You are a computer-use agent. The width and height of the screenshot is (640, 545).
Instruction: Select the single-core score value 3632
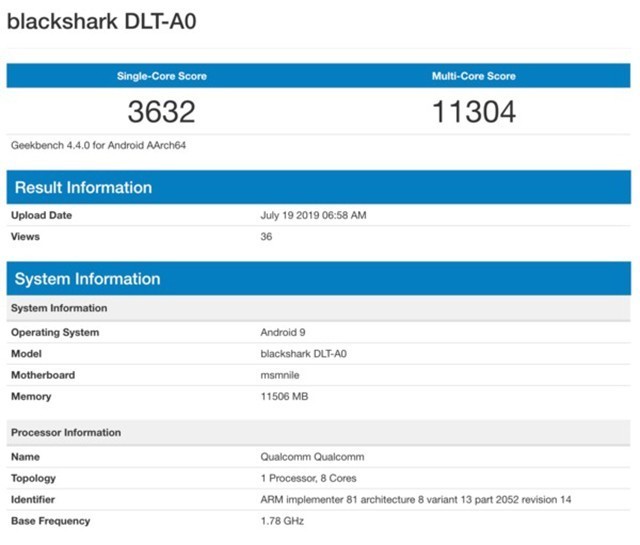[161, 112]
